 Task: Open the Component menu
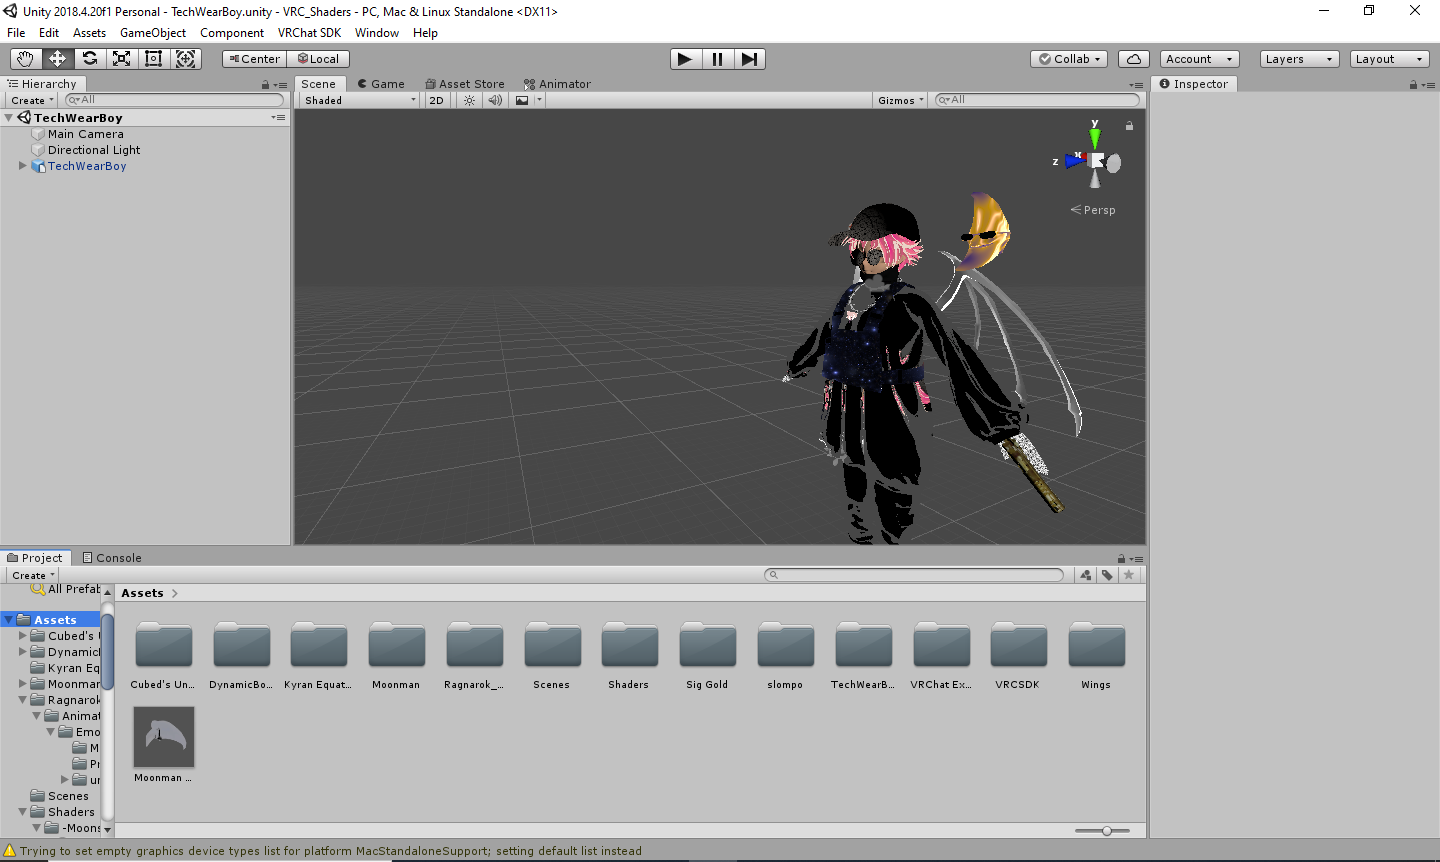coord(232,33)
